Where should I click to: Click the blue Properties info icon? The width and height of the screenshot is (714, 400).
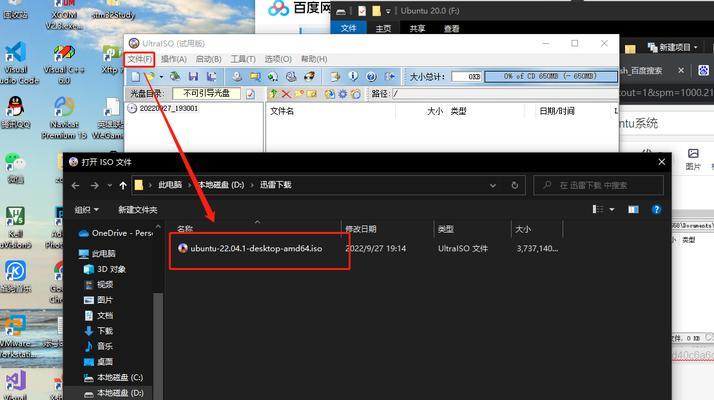(353, 76)
